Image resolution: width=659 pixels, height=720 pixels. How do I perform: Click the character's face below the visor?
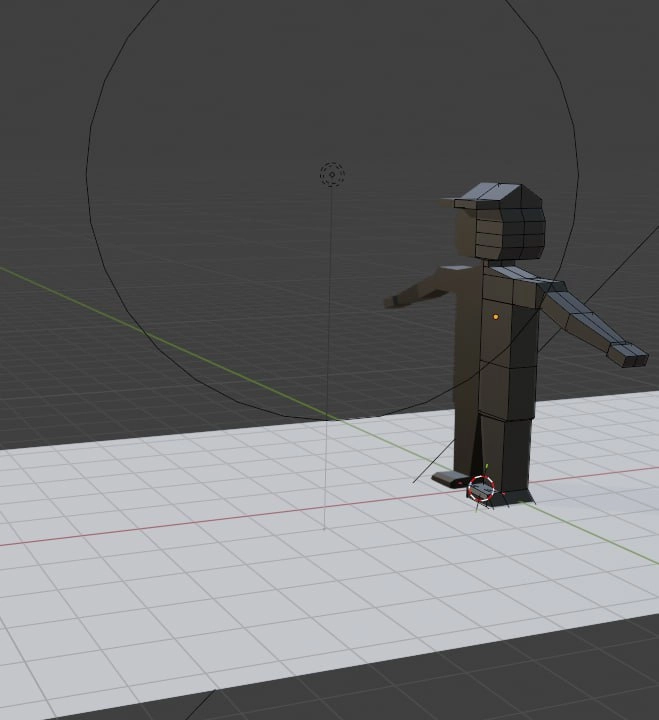pos(464,234)
